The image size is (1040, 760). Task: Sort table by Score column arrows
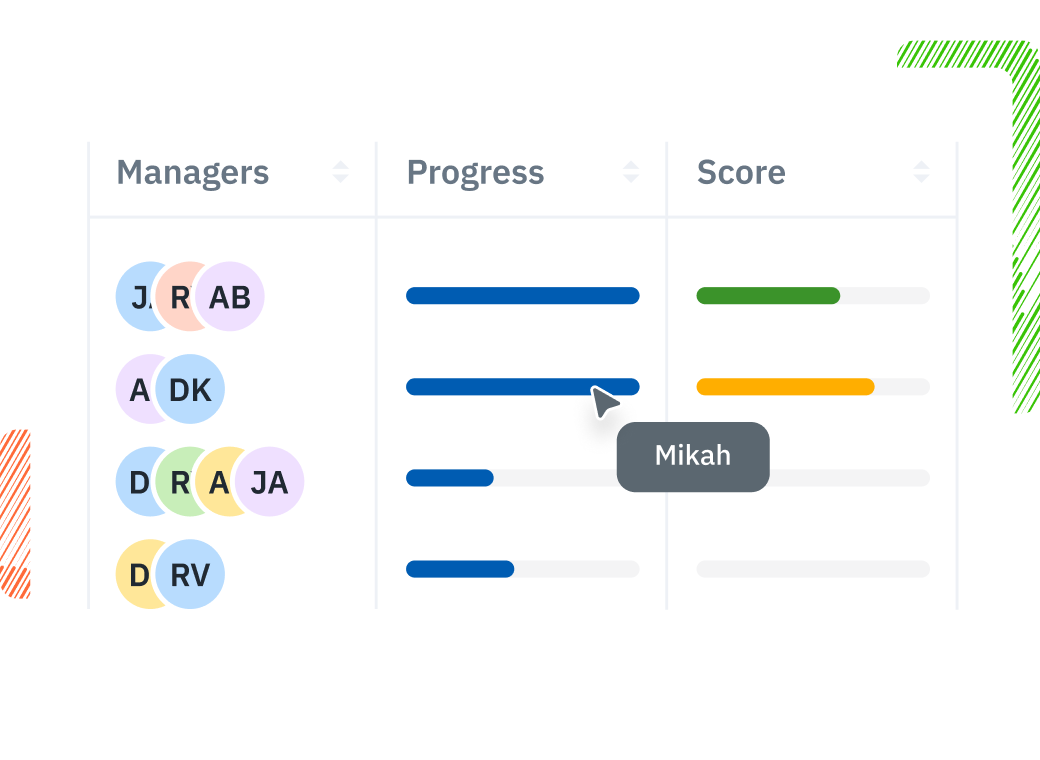click(921, 172)
